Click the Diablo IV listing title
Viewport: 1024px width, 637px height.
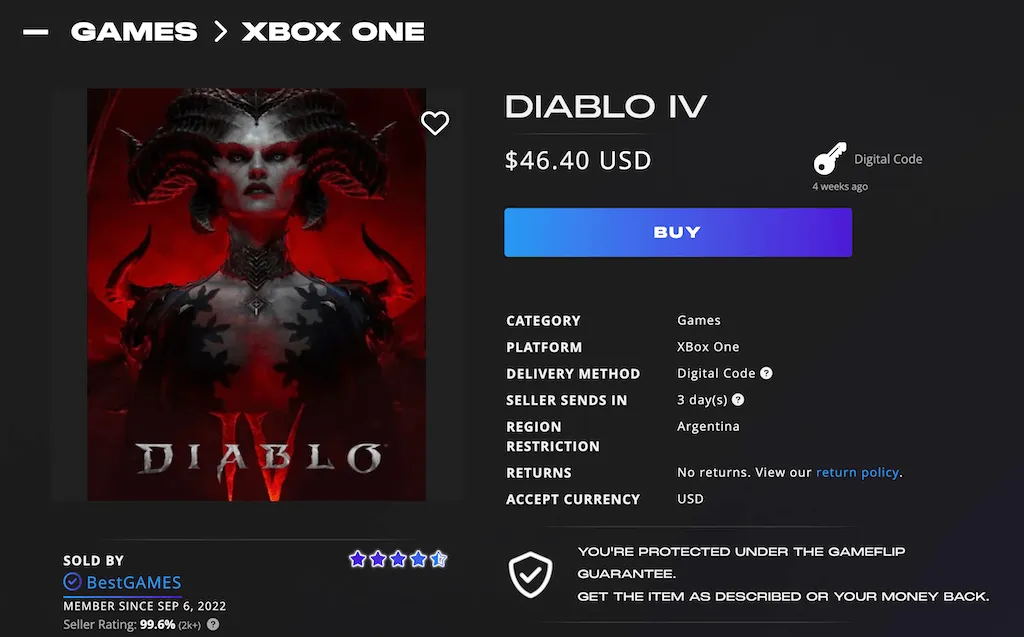(x=606, y=107)
